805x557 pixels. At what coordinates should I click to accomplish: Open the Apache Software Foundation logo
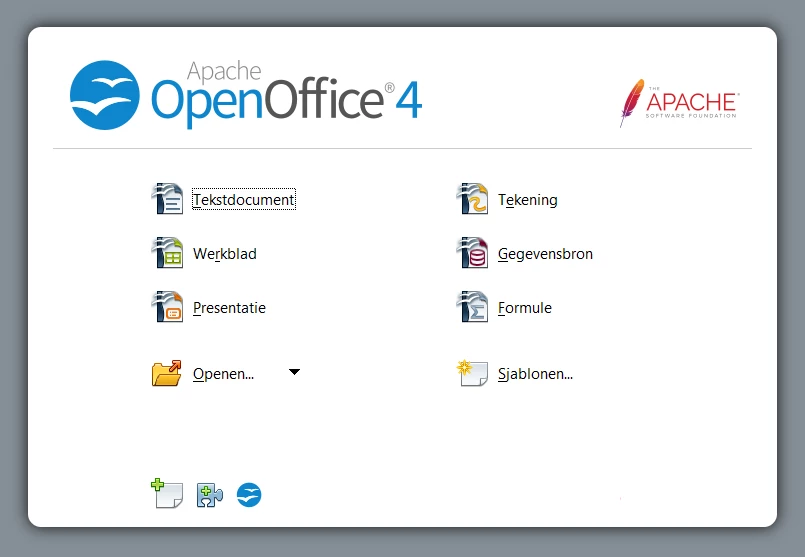click(x=679, y=103)
